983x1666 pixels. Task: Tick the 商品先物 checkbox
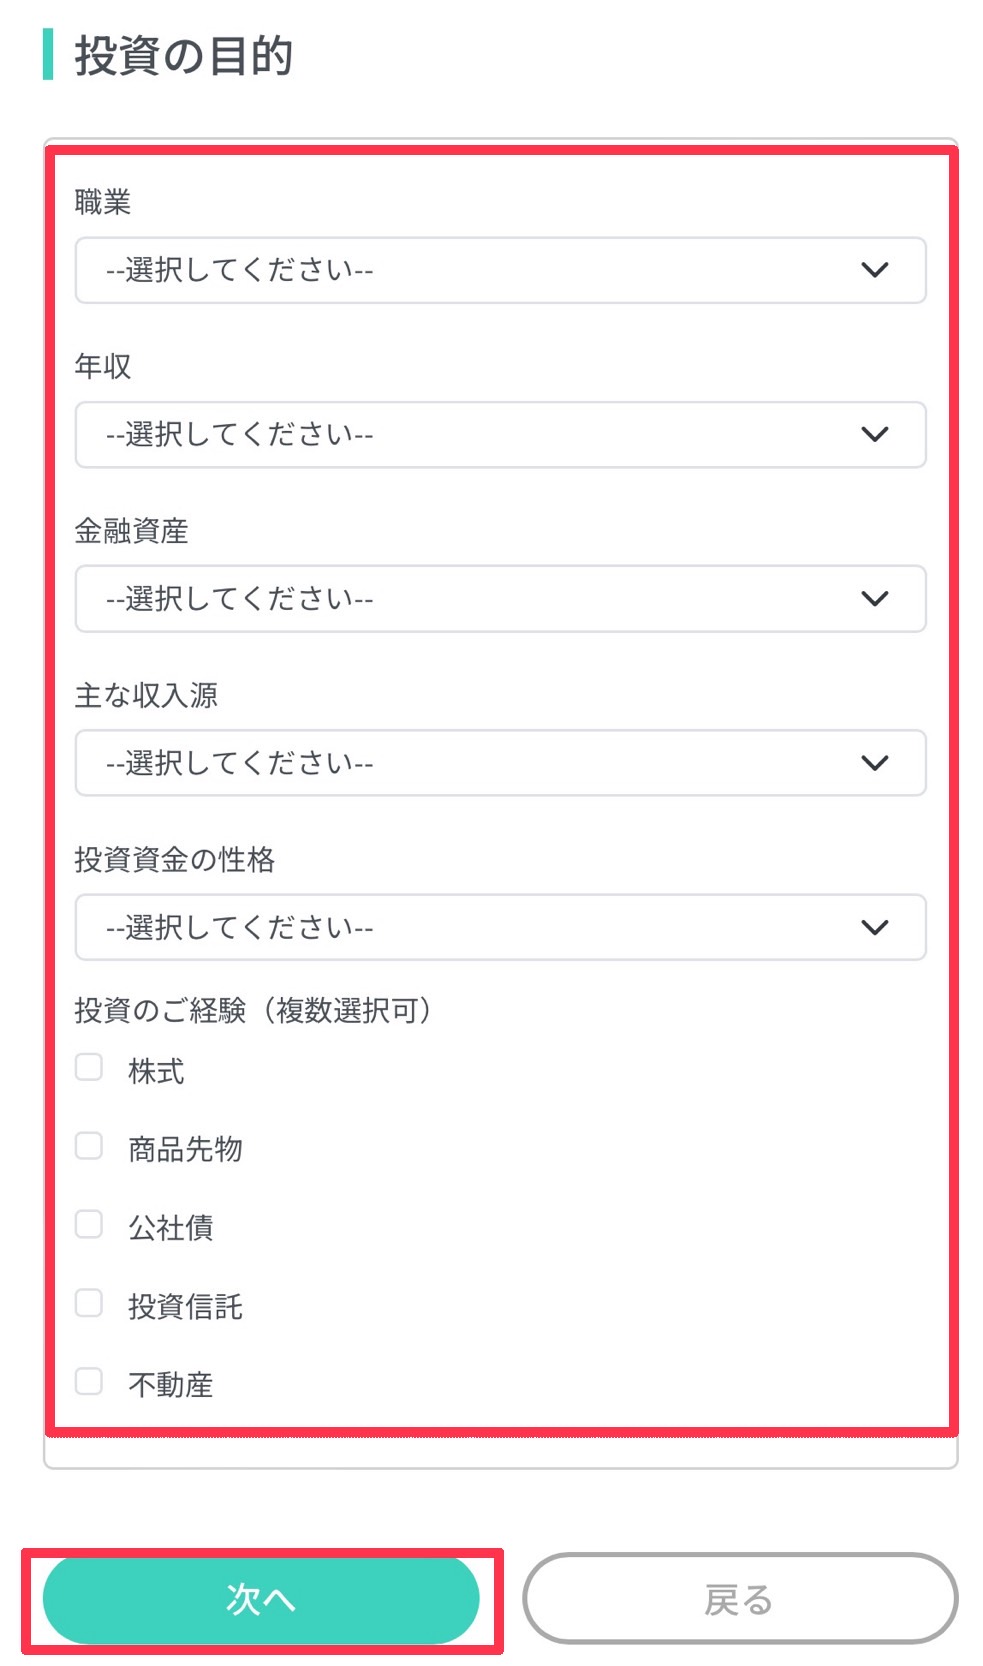pos(89,1146)
